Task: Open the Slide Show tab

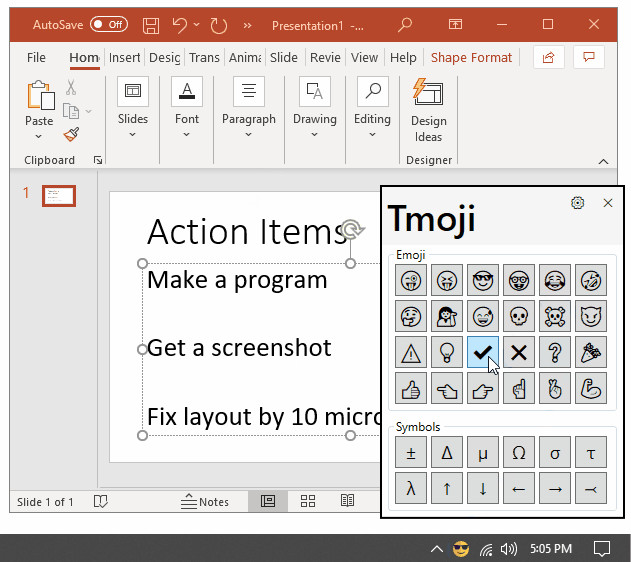Action: pos(284,58)
